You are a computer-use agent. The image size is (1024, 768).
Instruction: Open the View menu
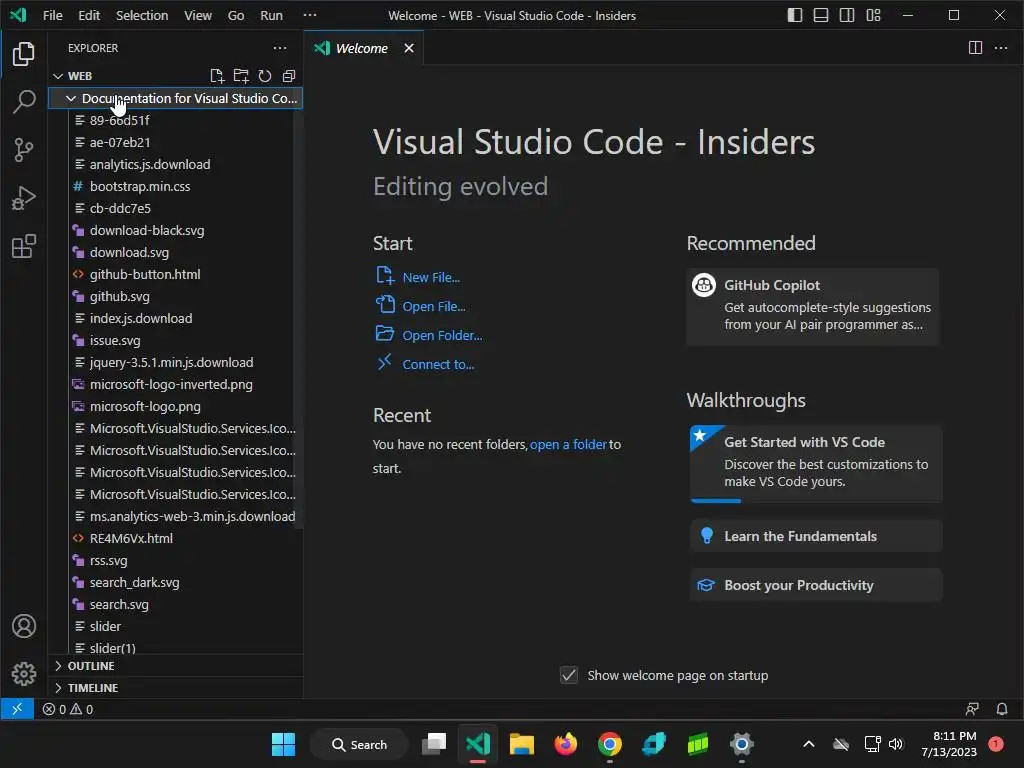(x=198, y=15)
